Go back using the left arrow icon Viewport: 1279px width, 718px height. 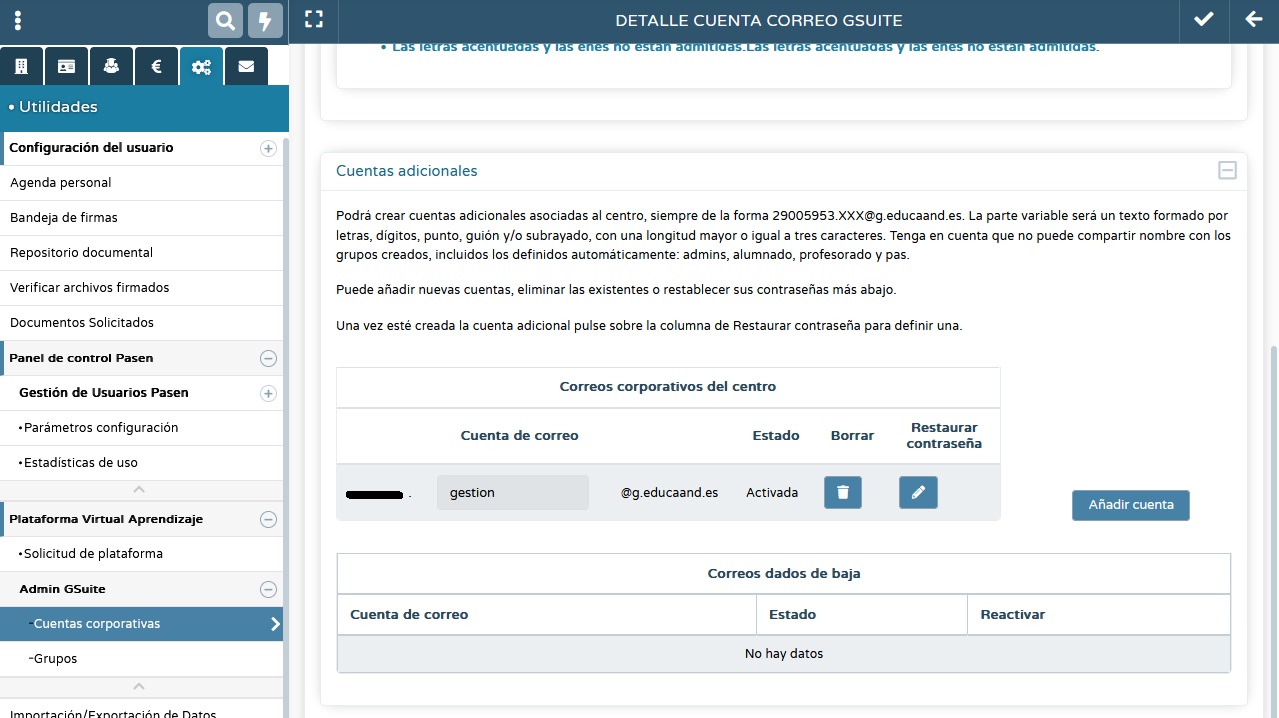click(x=1253, y=19)
